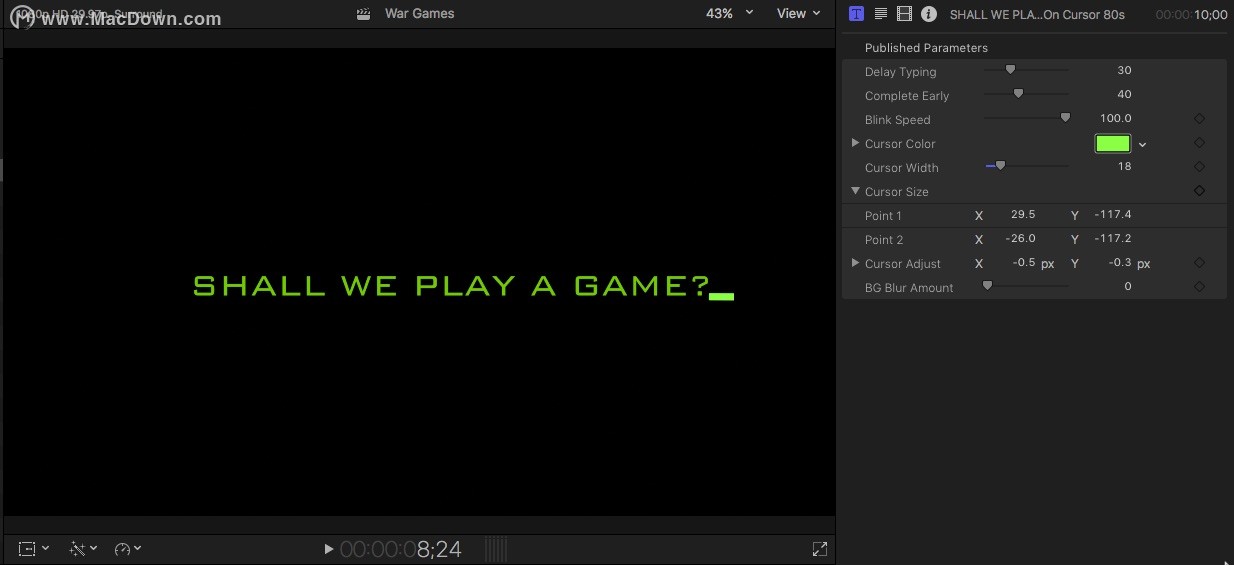Click the clapperboard icon beside War Games
Screen dimensions: 1234x565
[x=364, y=14]
